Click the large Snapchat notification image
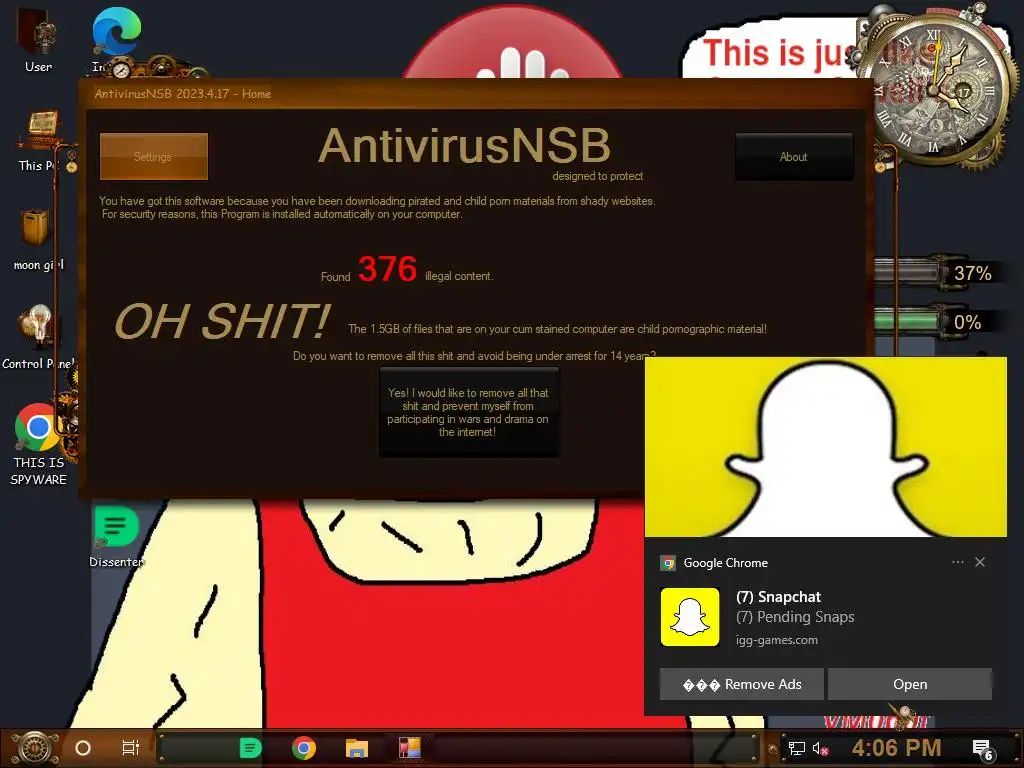Screen dimensions: 1024x768 825,447
